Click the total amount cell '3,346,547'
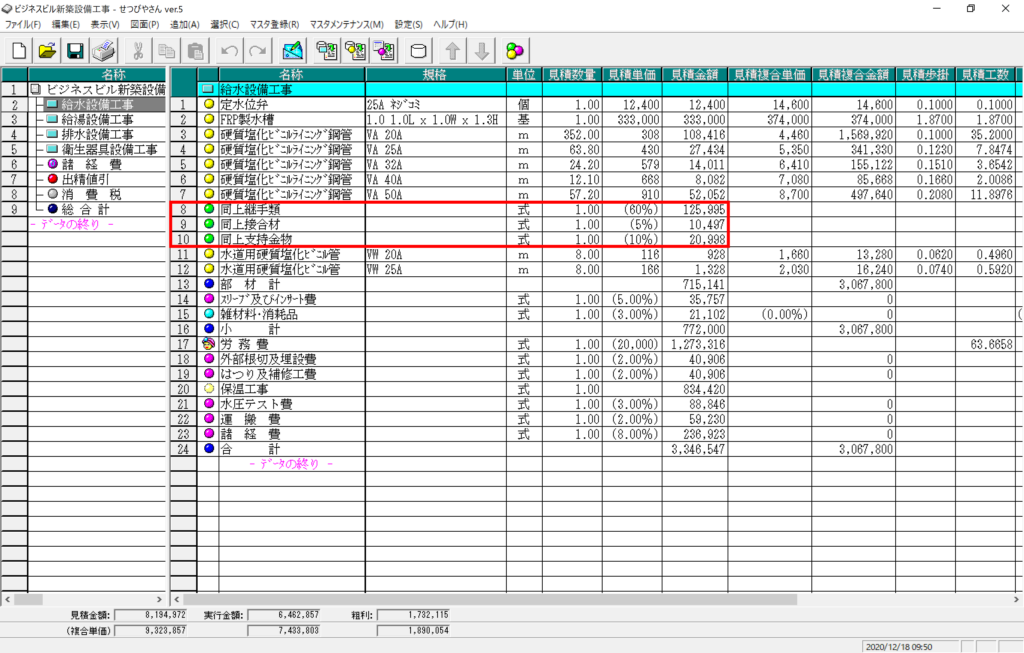1024x653 pixels. (695, 449)
